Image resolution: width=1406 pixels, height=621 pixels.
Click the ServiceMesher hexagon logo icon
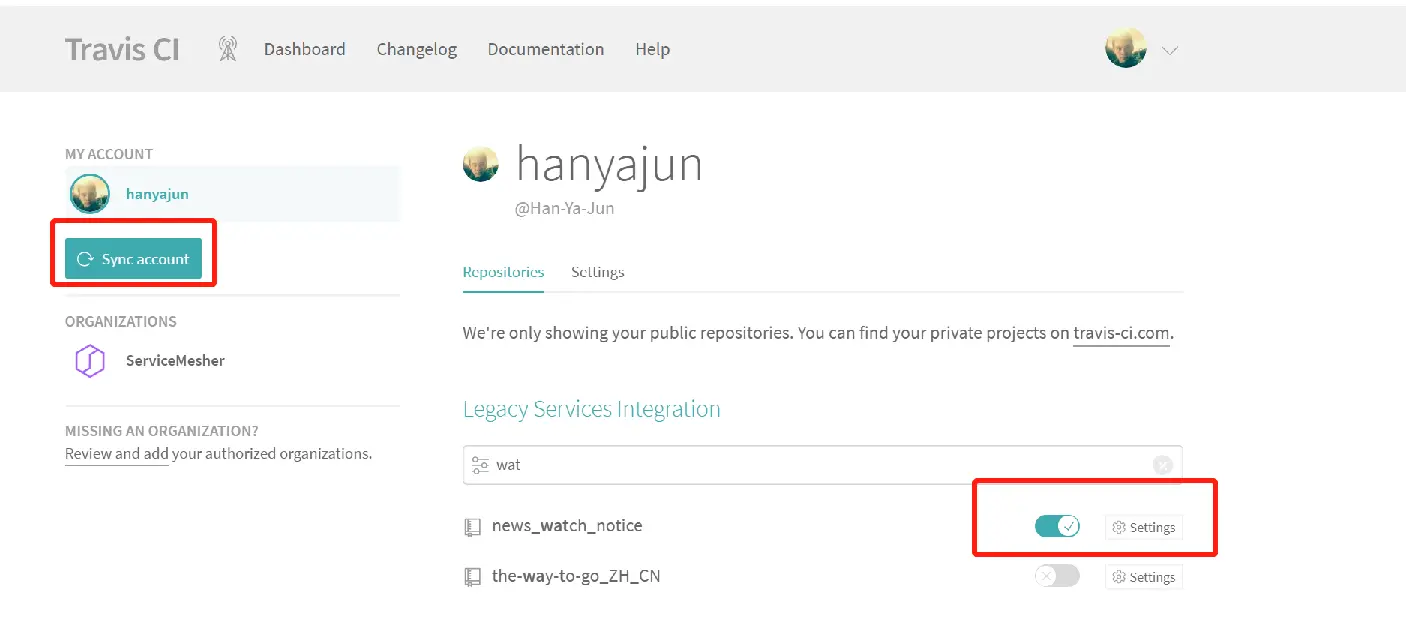[90, 361]
